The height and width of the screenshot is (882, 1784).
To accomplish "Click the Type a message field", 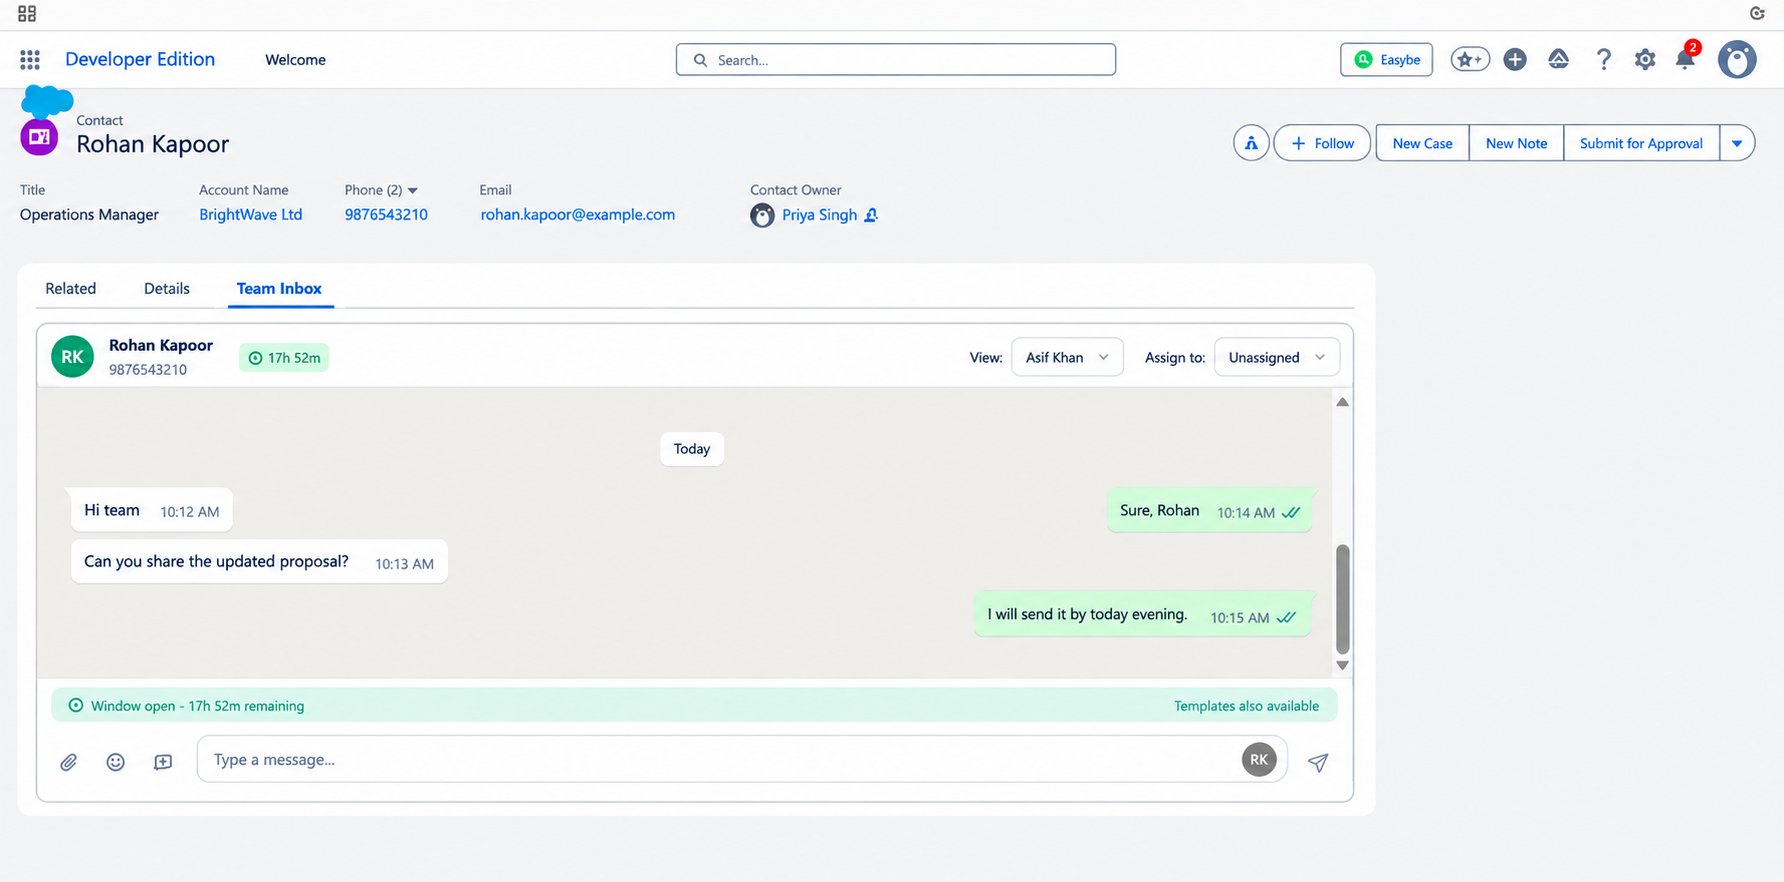I will click(x=742, y=759).
